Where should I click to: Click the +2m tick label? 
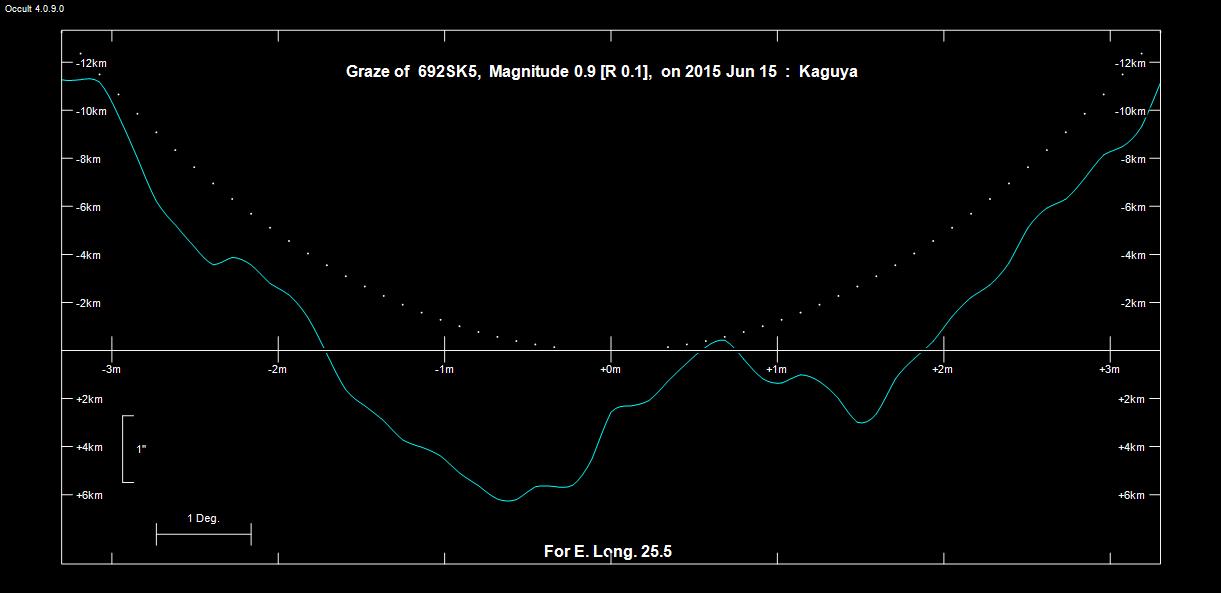point(942,370)
